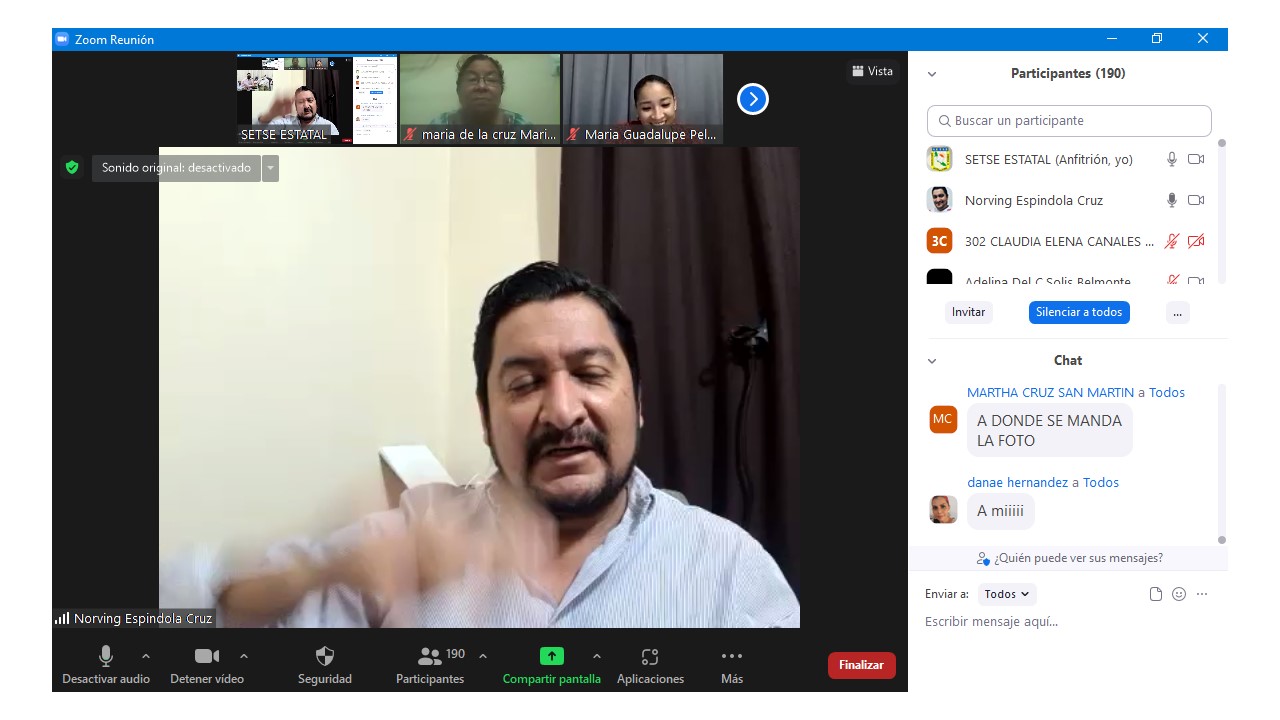The height and width of the screenshot is (720, 1280).
Task: Click the Buscar un participante search field
Action: pyautogui.click(x=1069, y=120)
